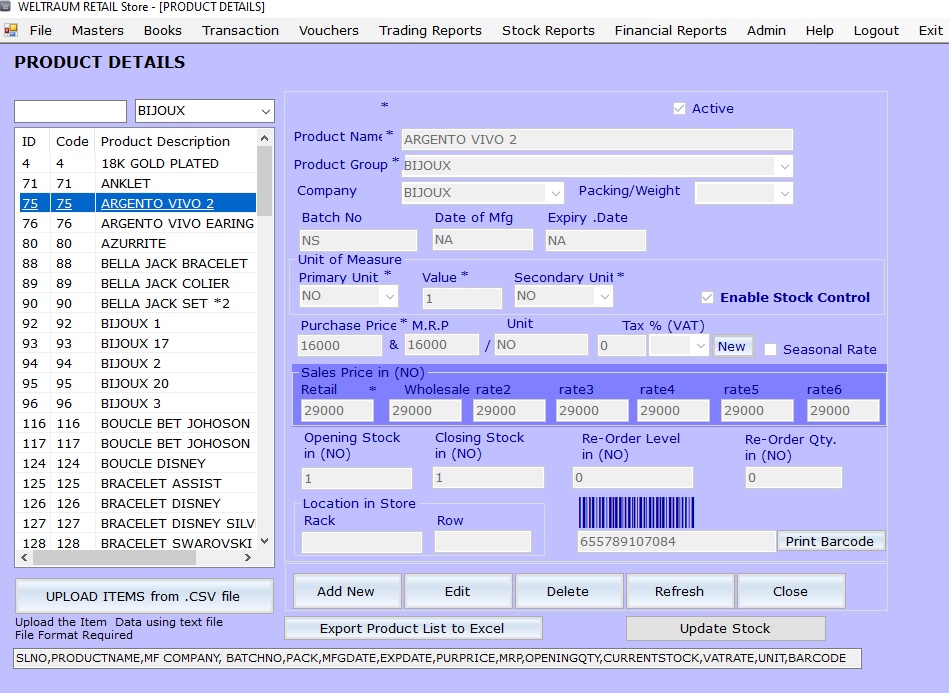Click the barcode image above the barcode number

(x=636, y=513)
